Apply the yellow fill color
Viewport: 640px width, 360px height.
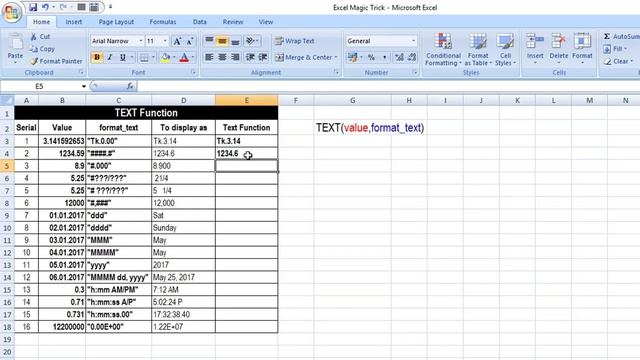[166, 58]
